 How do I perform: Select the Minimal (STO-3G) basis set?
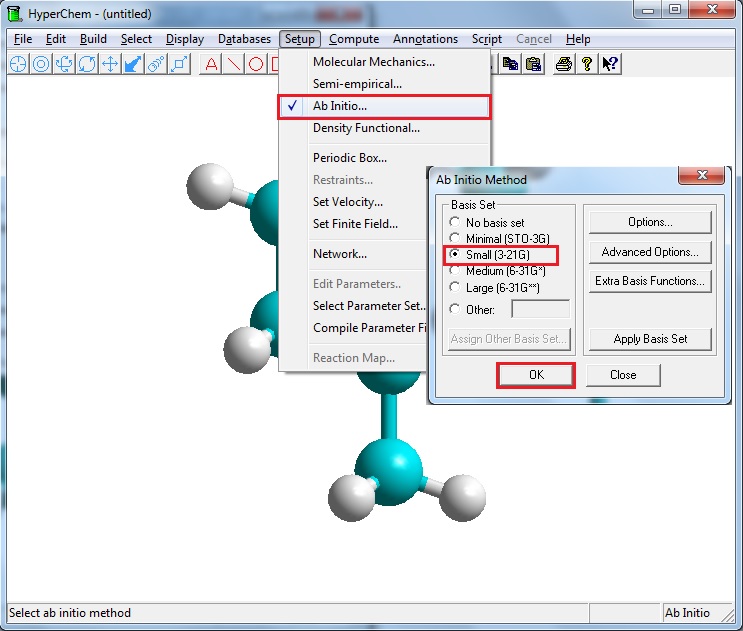pos(456,239)
